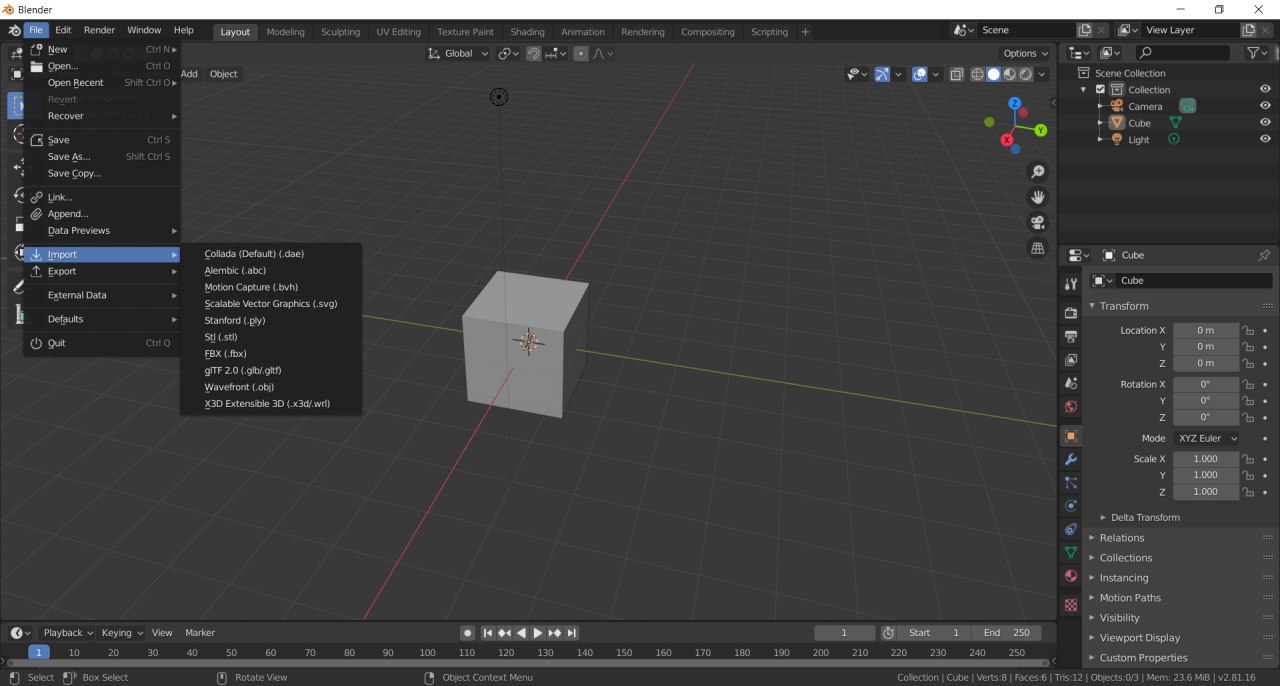Open the Output properties tab

click(x=1071, y=336)
